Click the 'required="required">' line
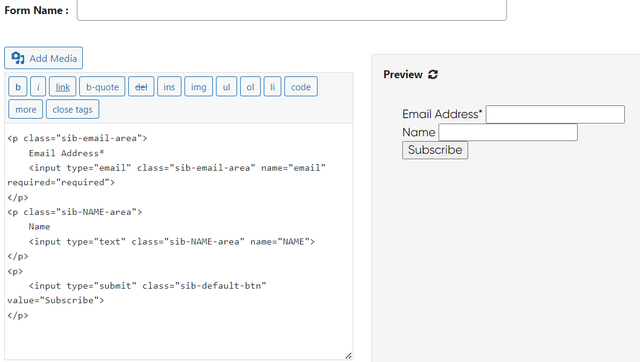 click(61, 182)
